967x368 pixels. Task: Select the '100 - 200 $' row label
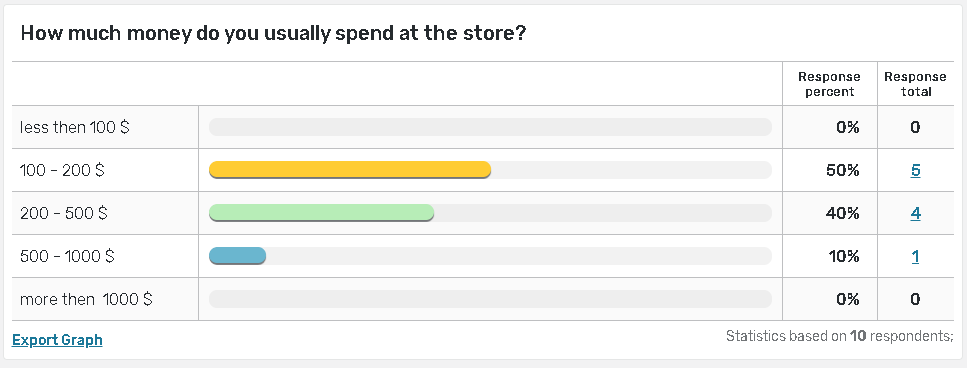62,170
